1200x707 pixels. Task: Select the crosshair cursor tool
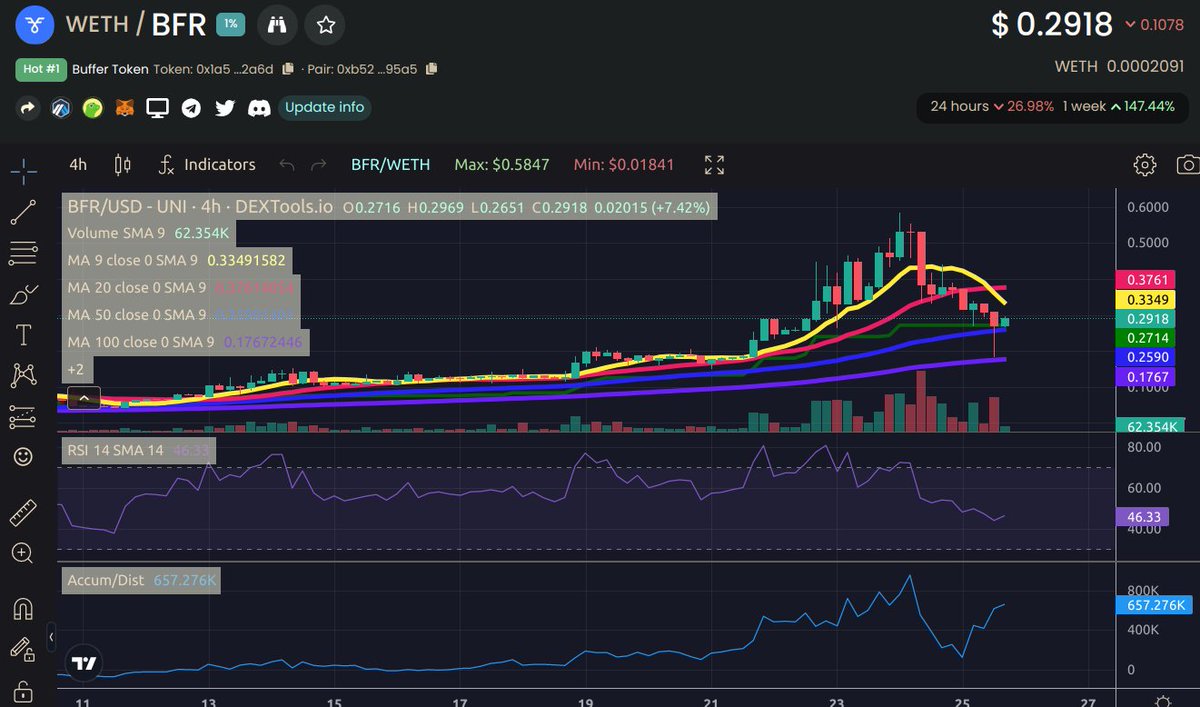tap(24, 170)
